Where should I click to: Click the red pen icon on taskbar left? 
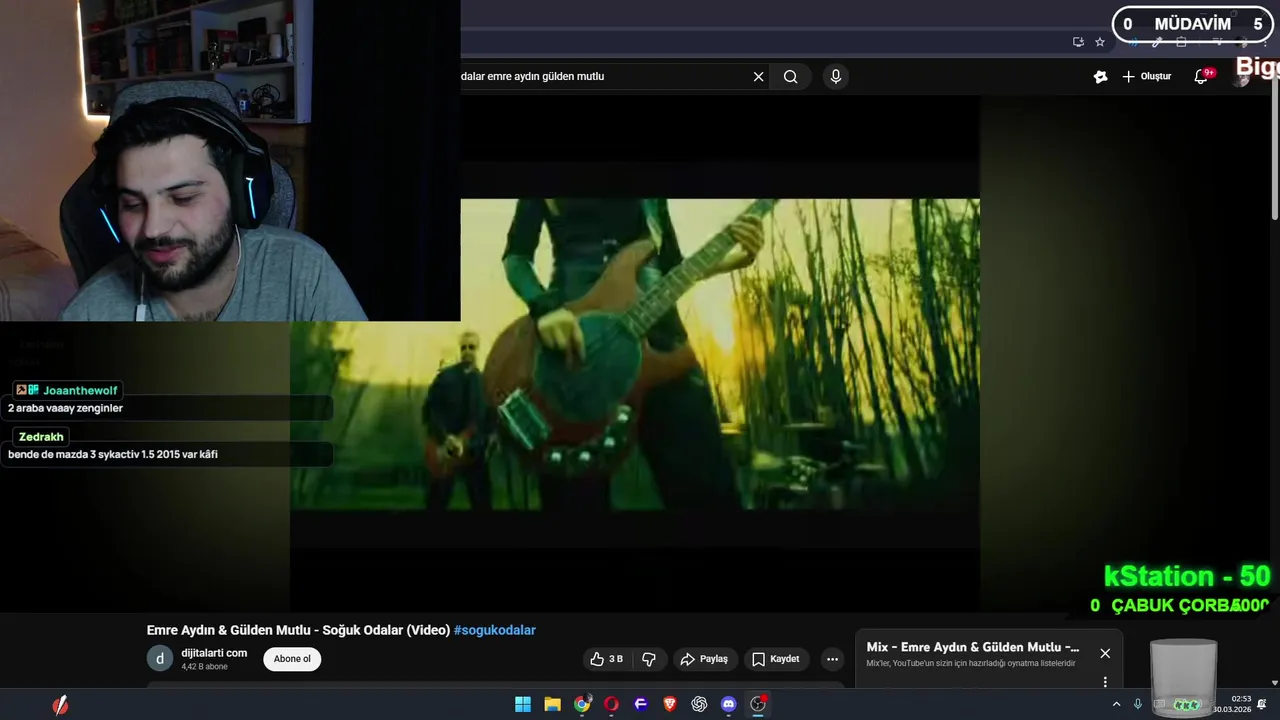pos(61,705)
